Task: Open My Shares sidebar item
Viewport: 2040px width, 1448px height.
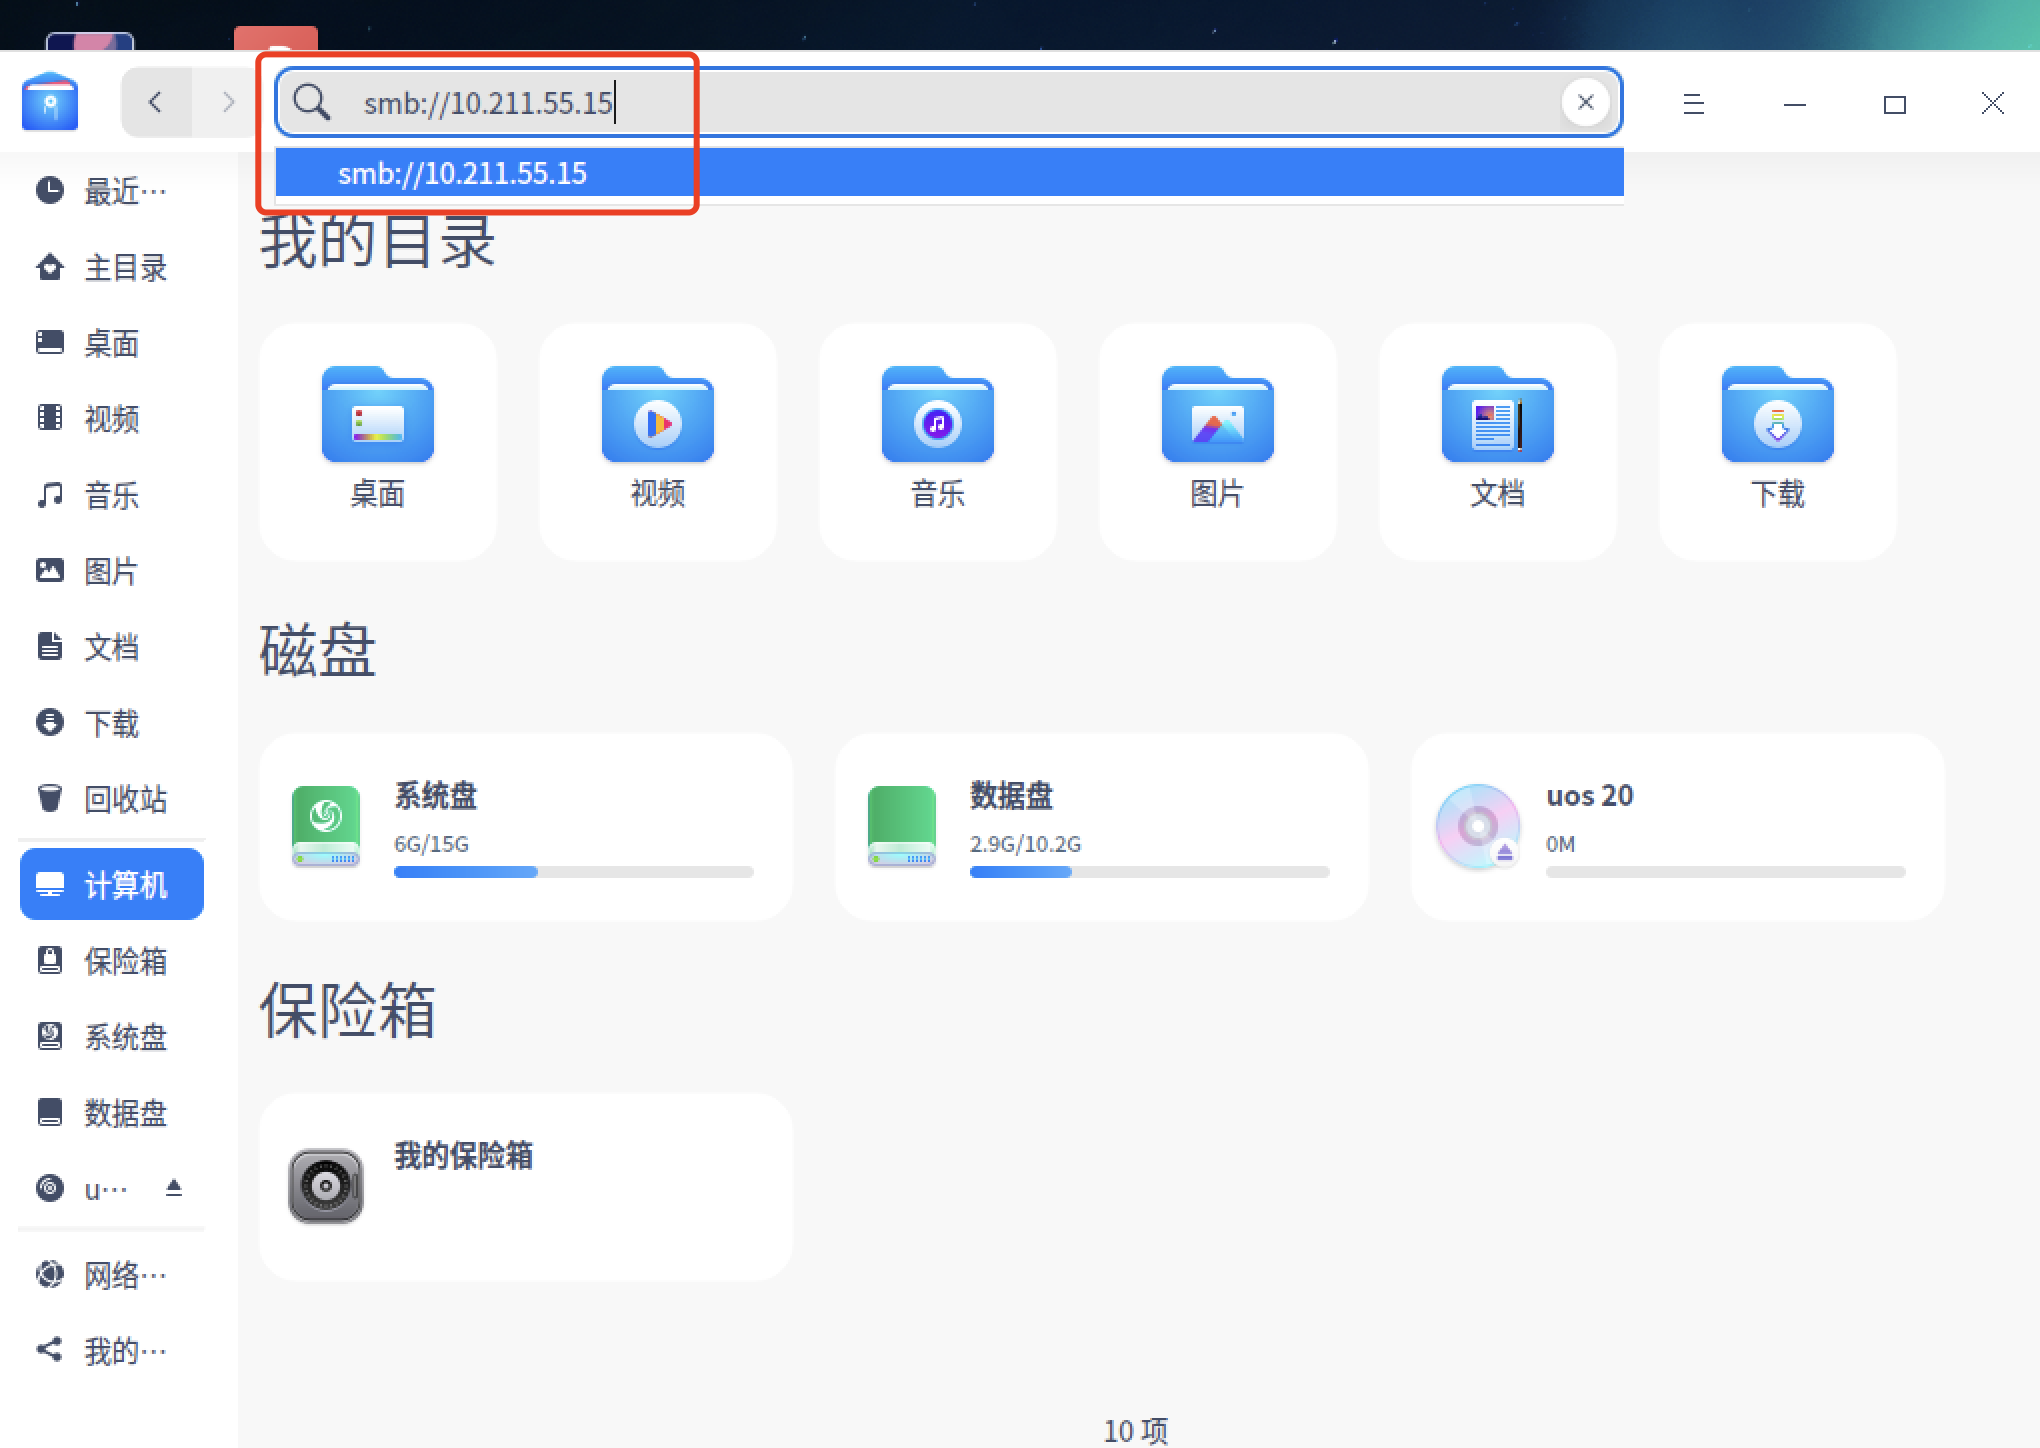Action: pyautogui.click(x=110, y=1351)
